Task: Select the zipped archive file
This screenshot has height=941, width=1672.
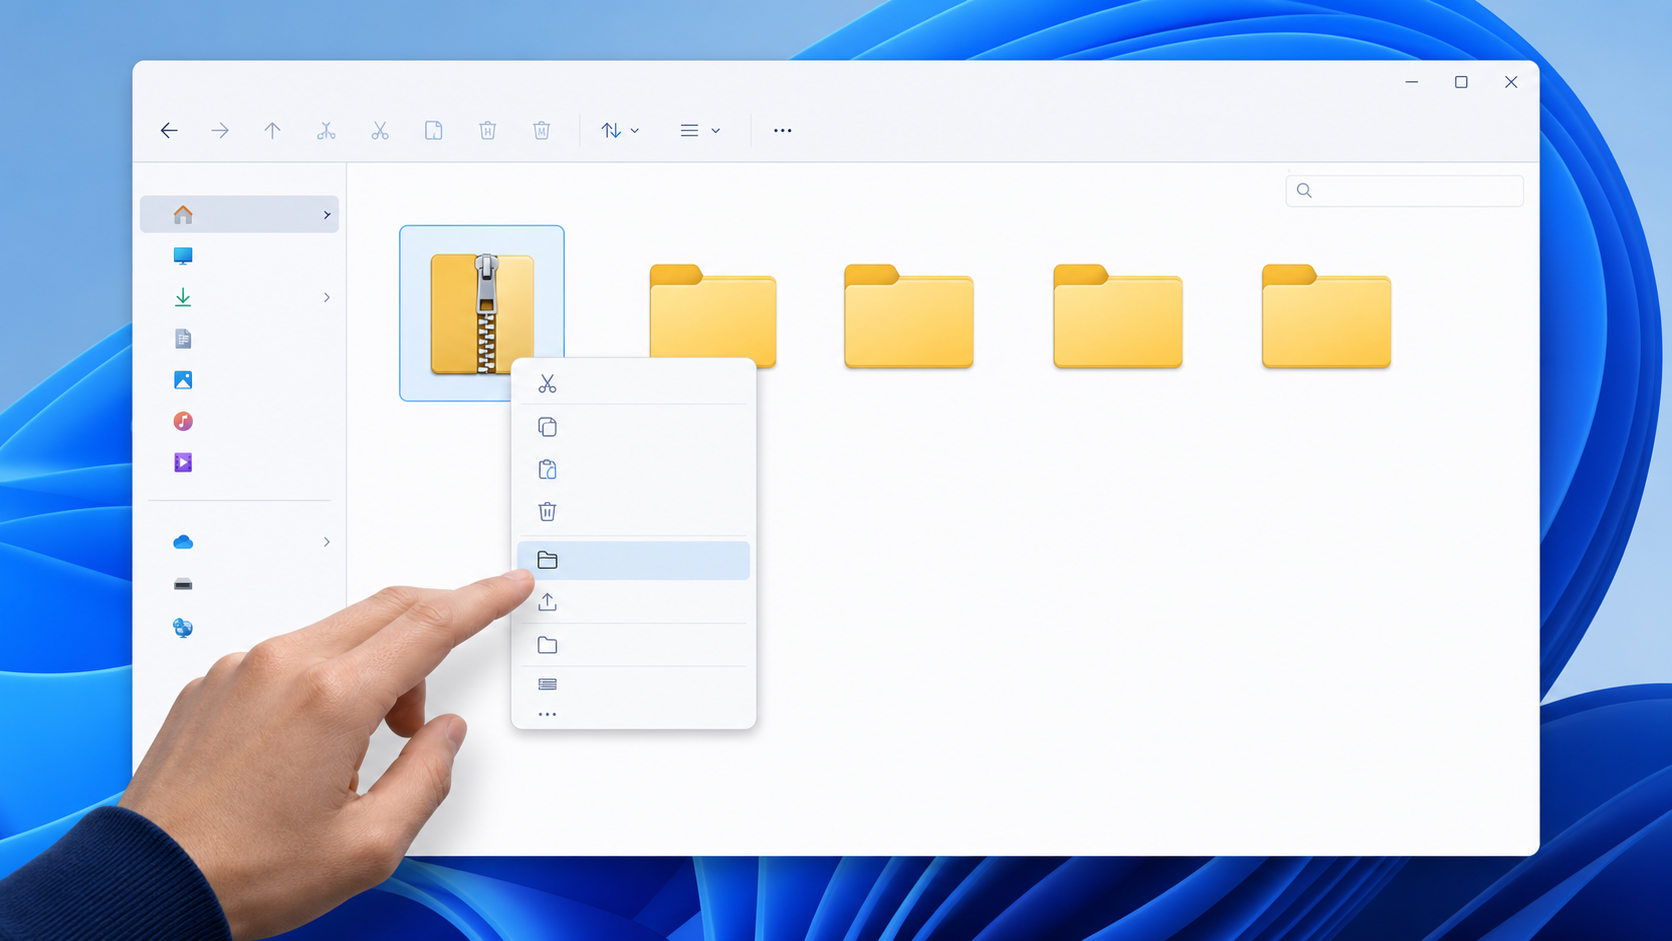Action: click(482, 313)
